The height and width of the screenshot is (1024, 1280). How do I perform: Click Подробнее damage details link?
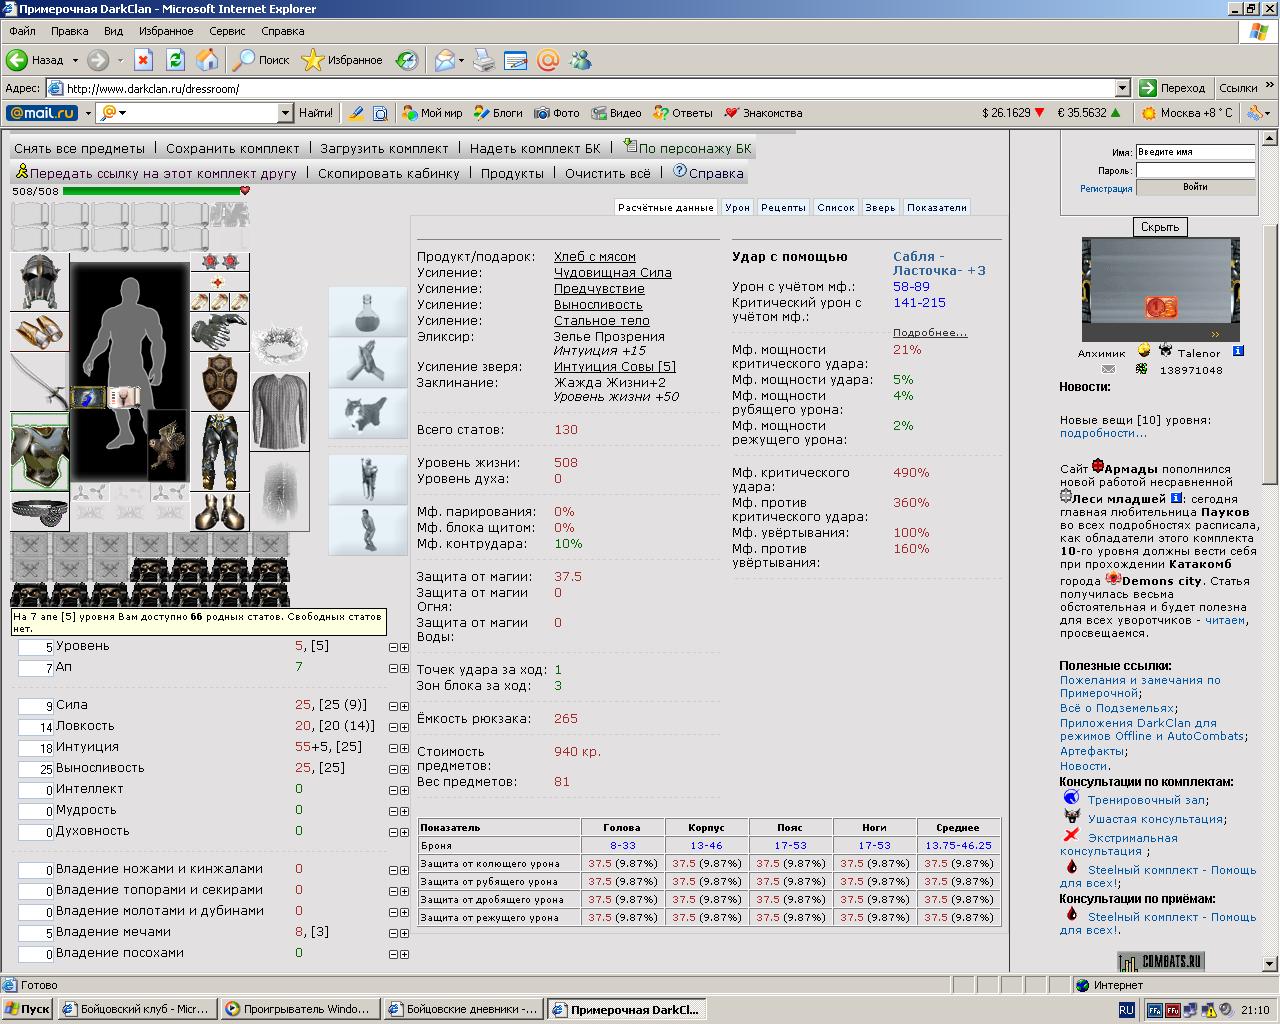(930, 332)
